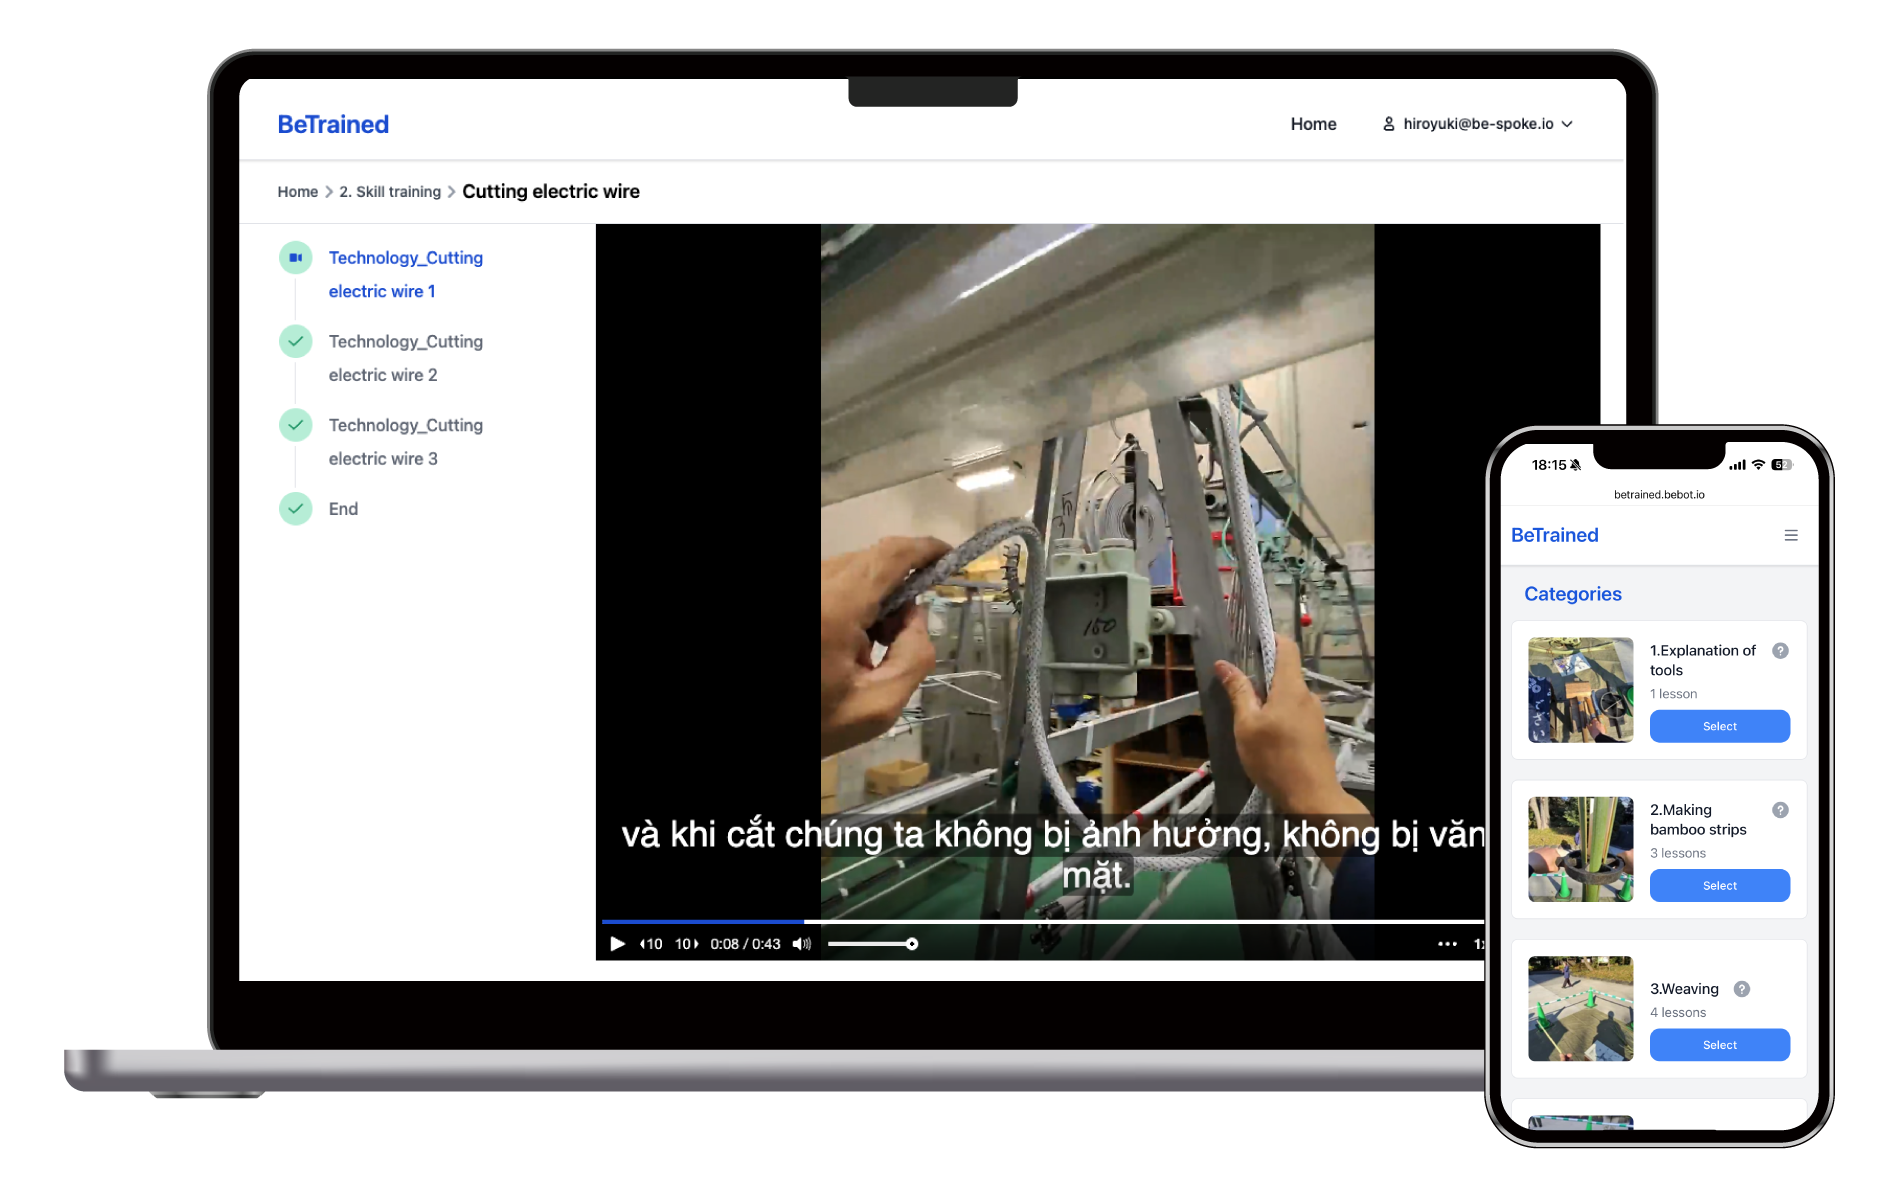This screenshot has width=1900, height=1188.
Task: Click the video camera icon for lesson 1
Action: pos(296,258)
